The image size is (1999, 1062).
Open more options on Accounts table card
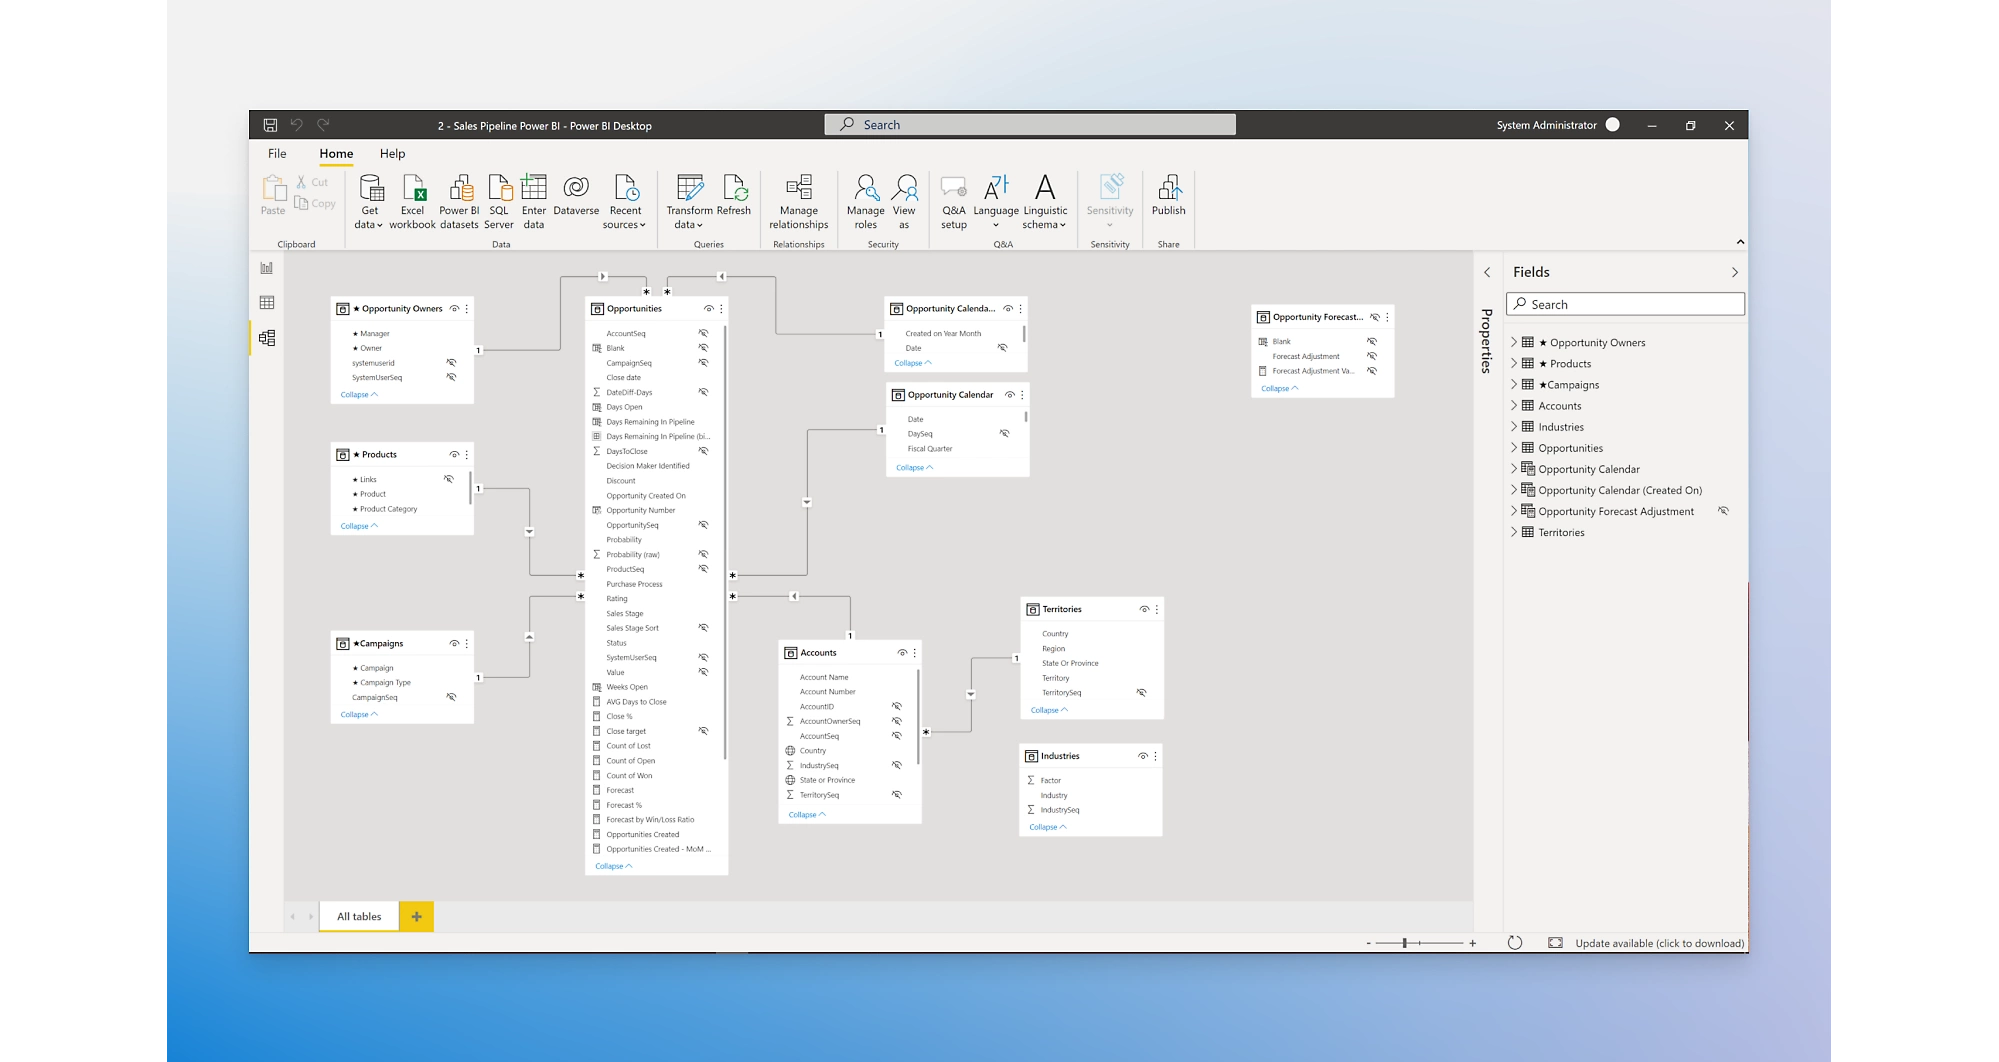pyautogui.click(x=914, y=653)
